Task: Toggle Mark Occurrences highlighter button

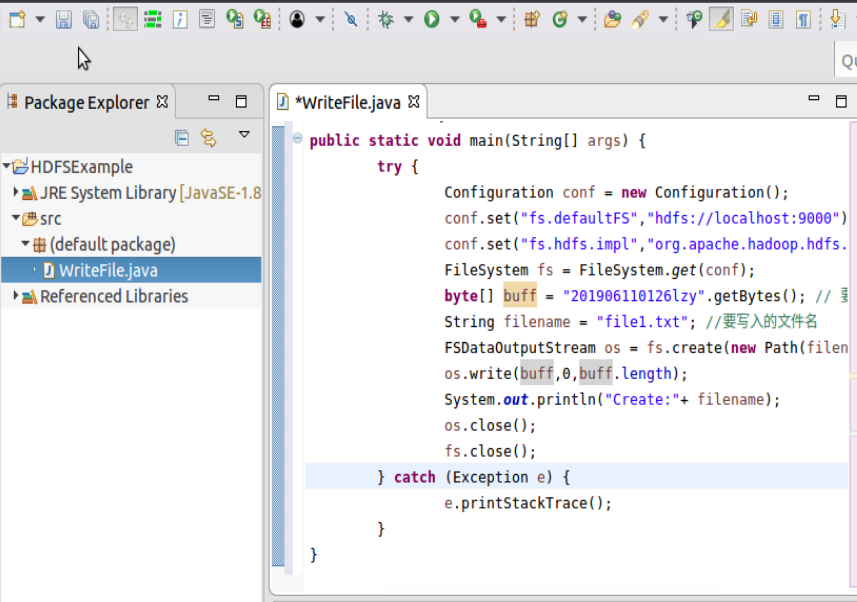Action: tap(721, 19)
